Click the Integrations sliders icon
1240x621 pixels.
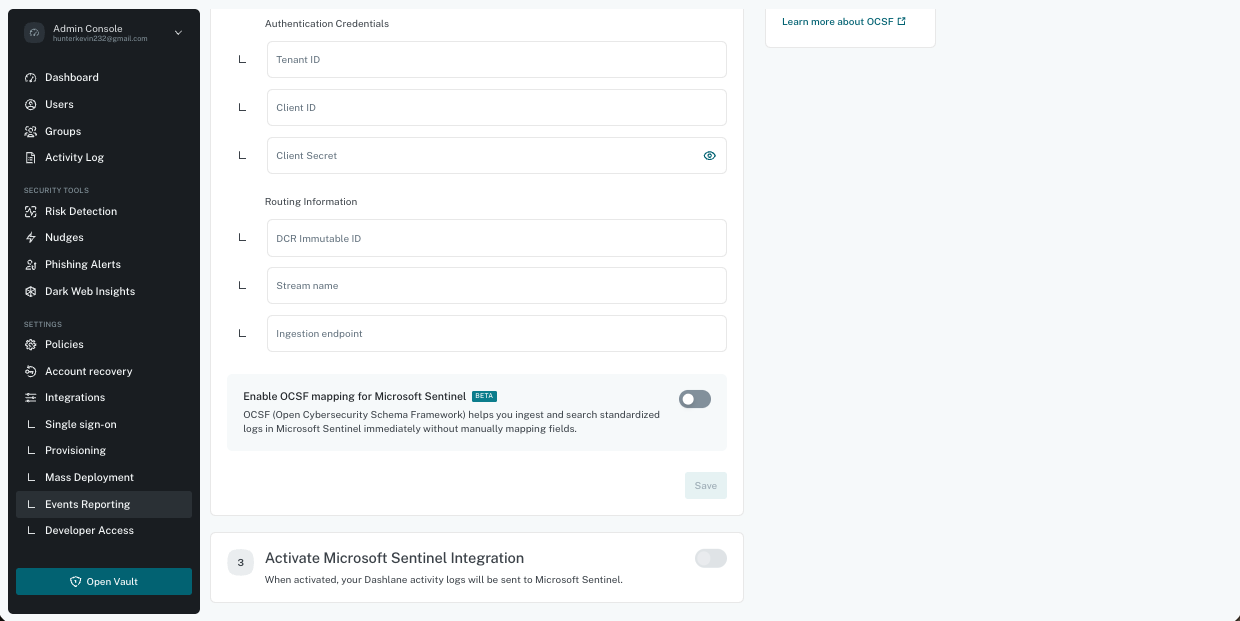(x=31, y=397)
